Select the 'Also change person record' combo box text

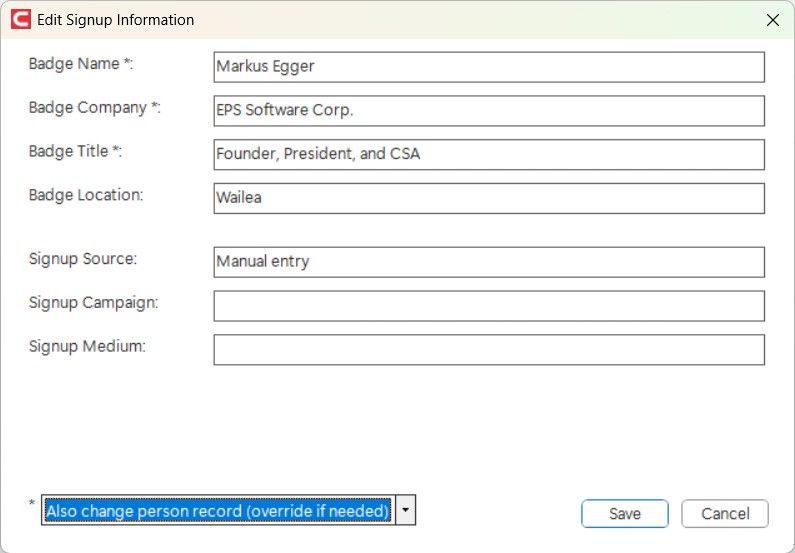[x=218, y=510]
